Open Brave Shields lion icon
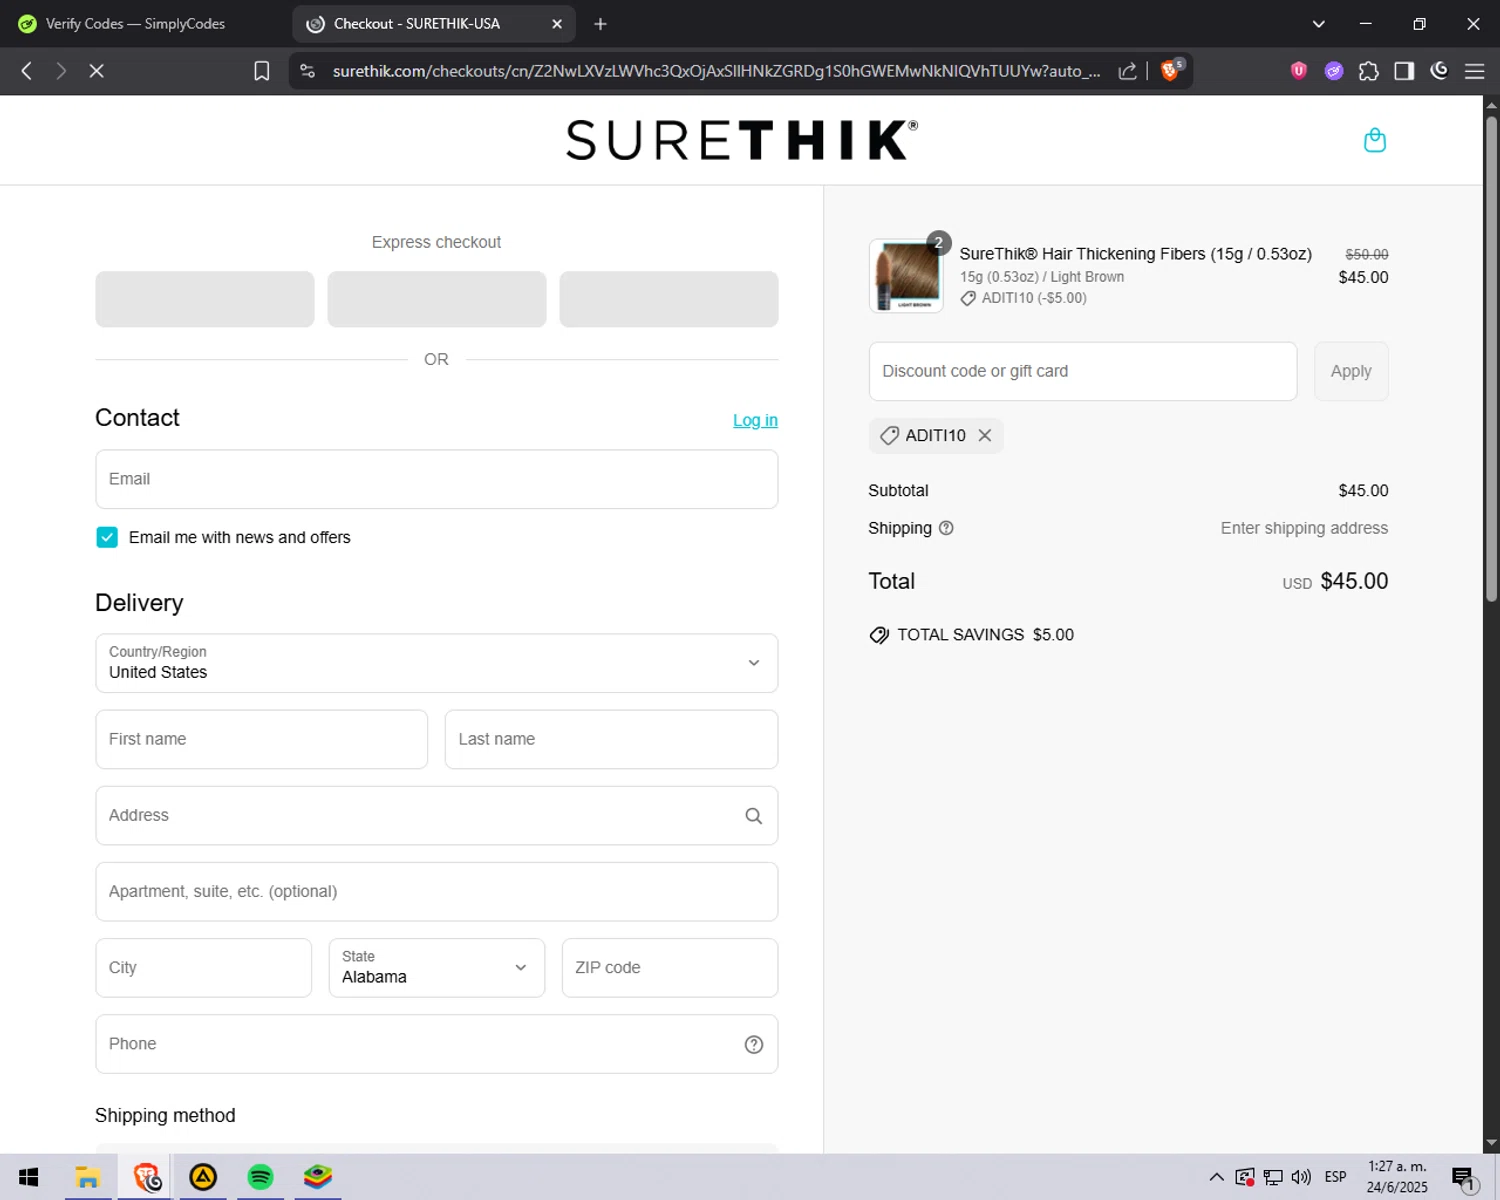This screenshot has height=1200, width=1500. tap(1171, 70)
